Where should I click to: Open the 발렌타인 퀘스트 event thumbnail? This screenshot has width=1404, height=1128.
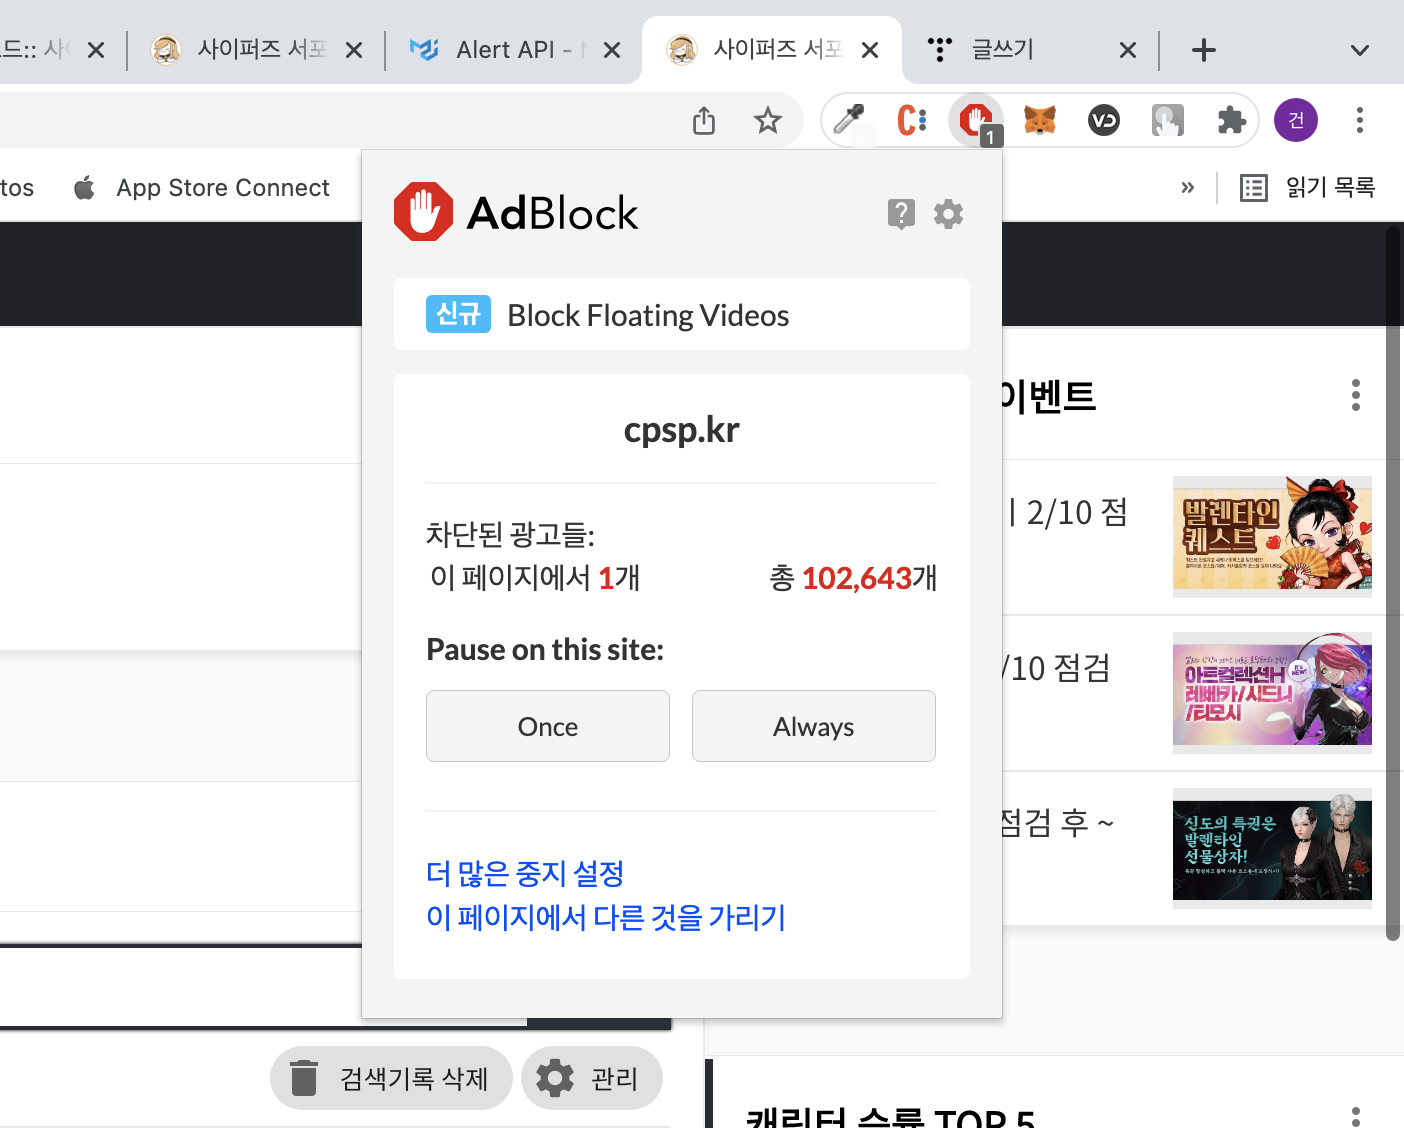1272,537
